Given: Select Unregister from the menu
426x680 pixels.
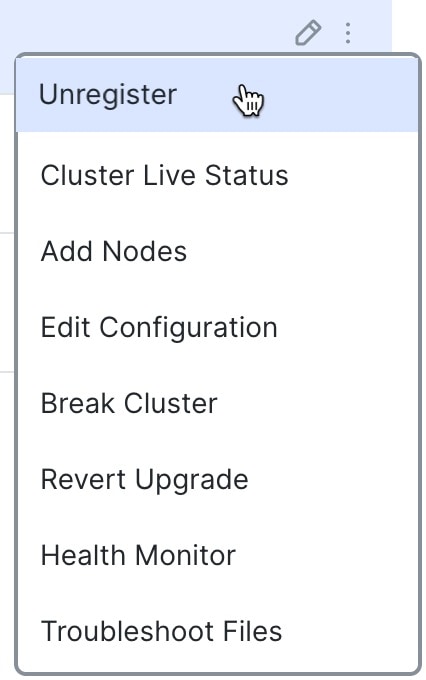Looking at the screenshot, I should (x=217, y=95).
